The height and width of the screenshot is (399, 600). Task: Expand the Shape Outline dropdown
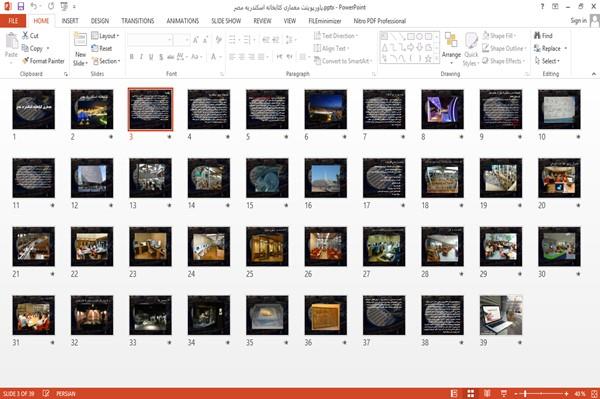tap(504, 48)
